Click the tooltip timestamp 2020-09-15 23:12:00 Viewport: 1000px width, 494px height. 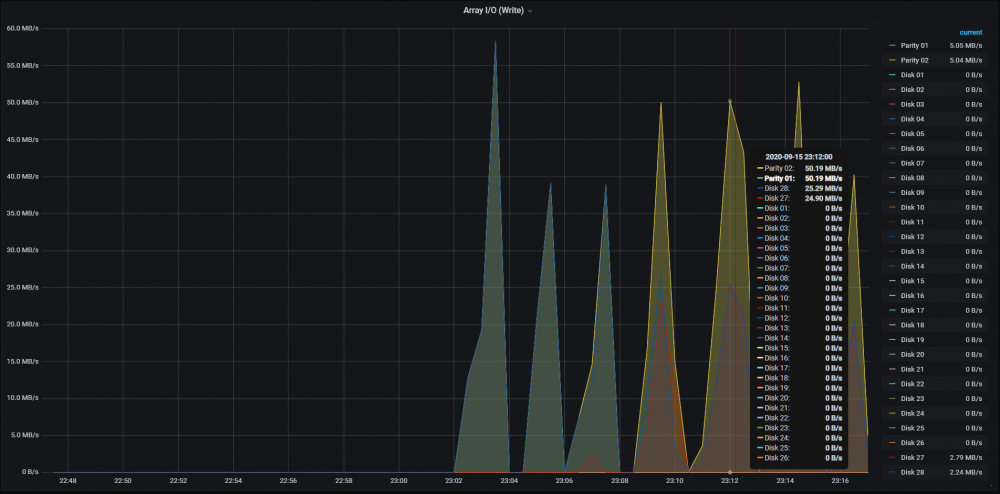798,156
